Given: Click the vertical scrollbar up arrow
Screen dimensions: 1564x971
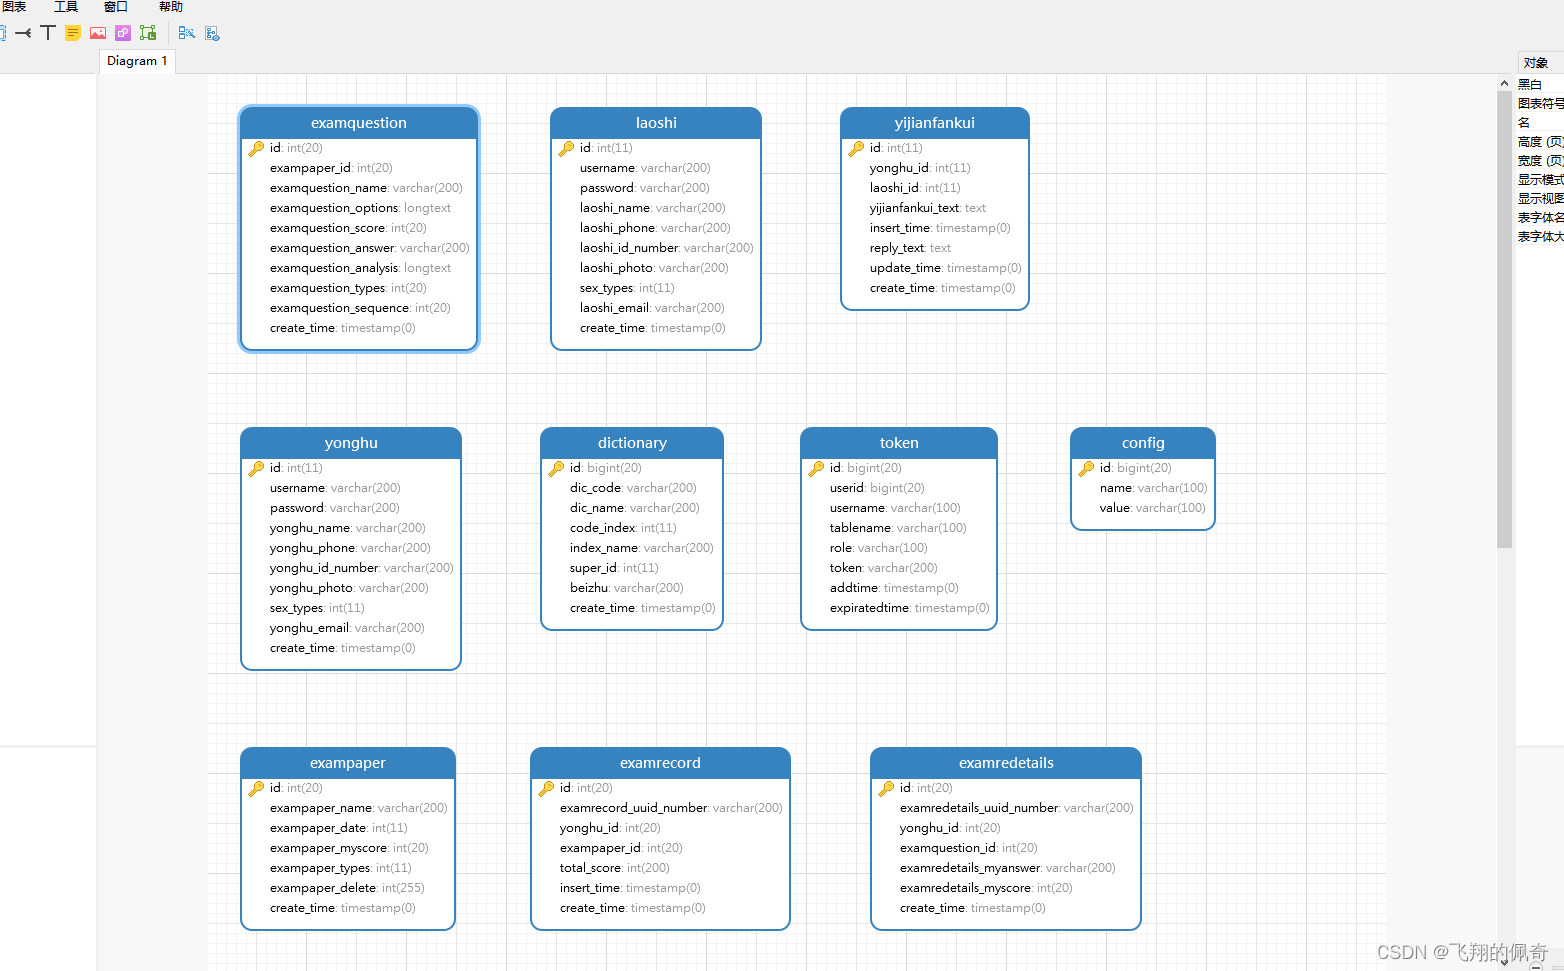Looking at the screenshot, I should click(x=1504, y=83).
